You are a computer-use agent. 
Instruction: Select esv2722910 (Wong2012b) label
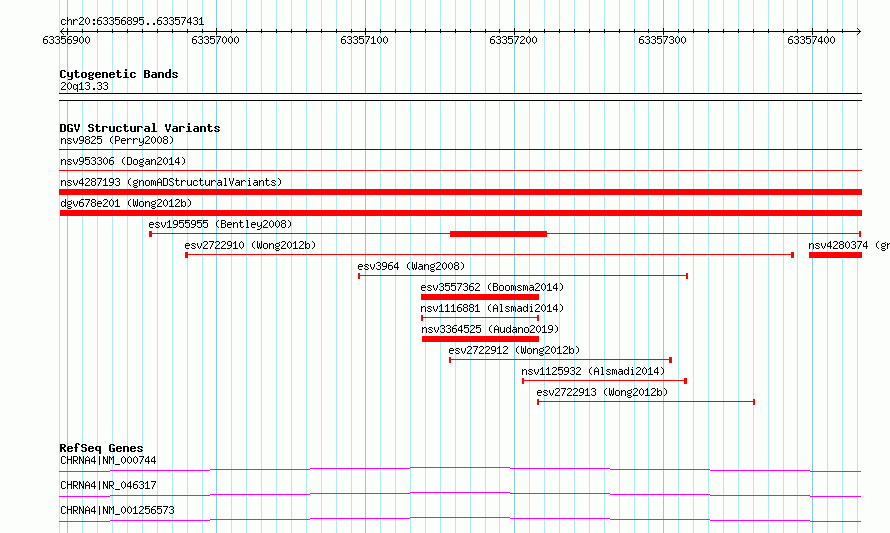coord(250,245)
